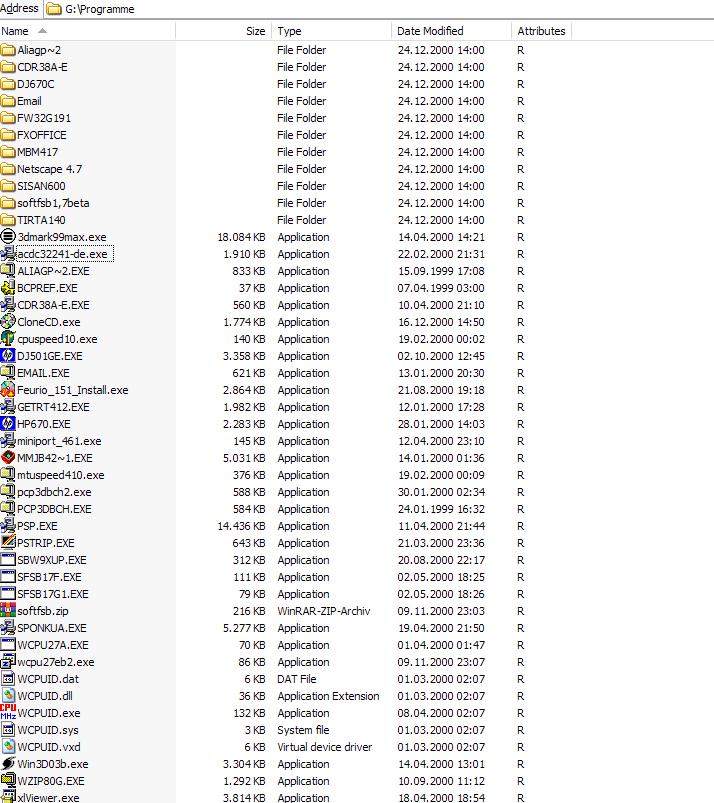Select the Aliagp~2 folder name
Viewport: 714px width, 803px height.
(39, 50)
